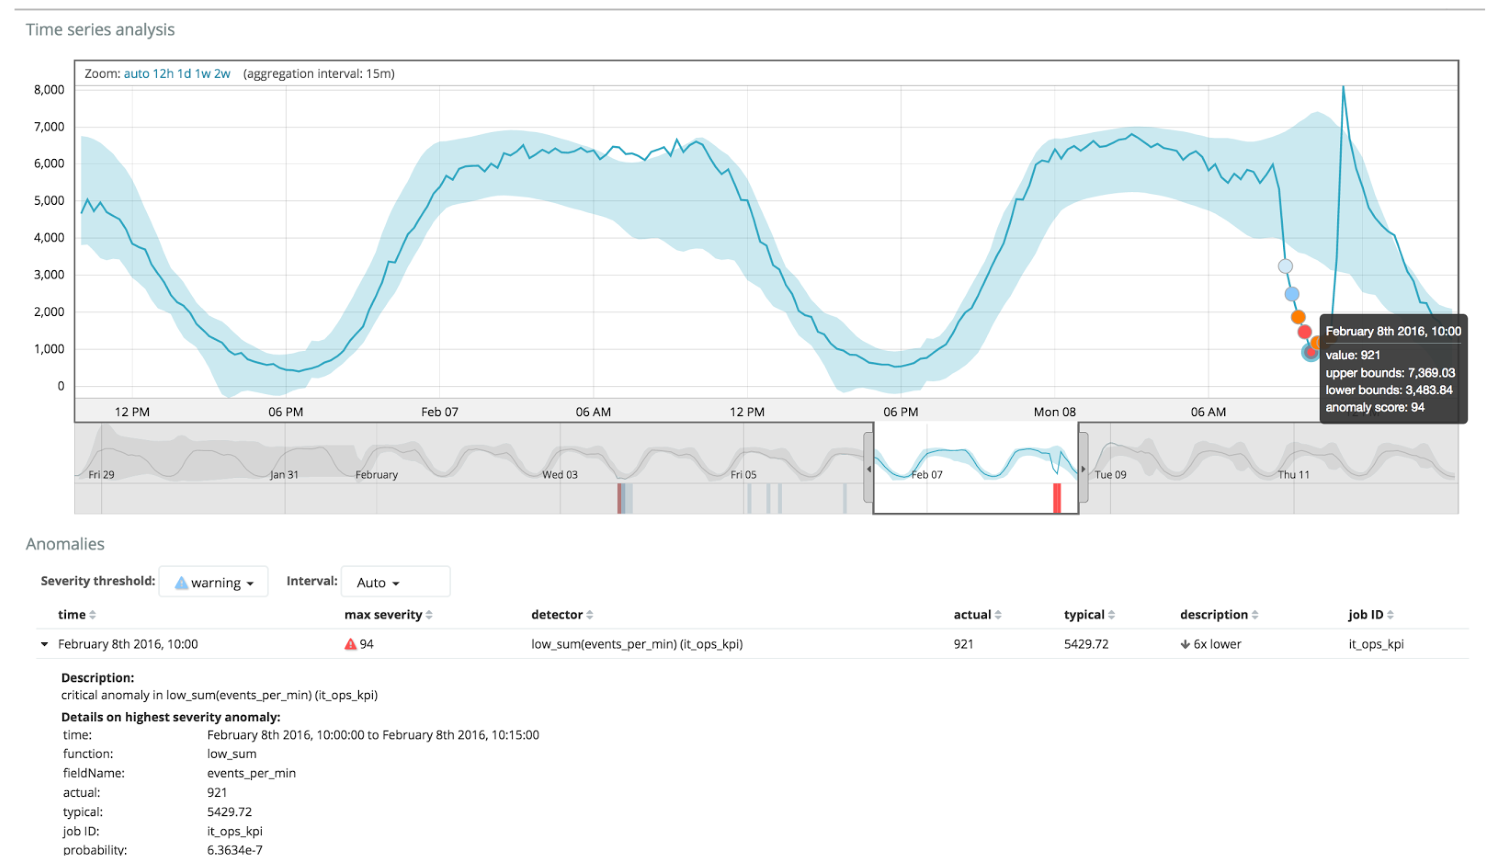
Task: Set chart zoom to auto
Action: coord(136,74)
